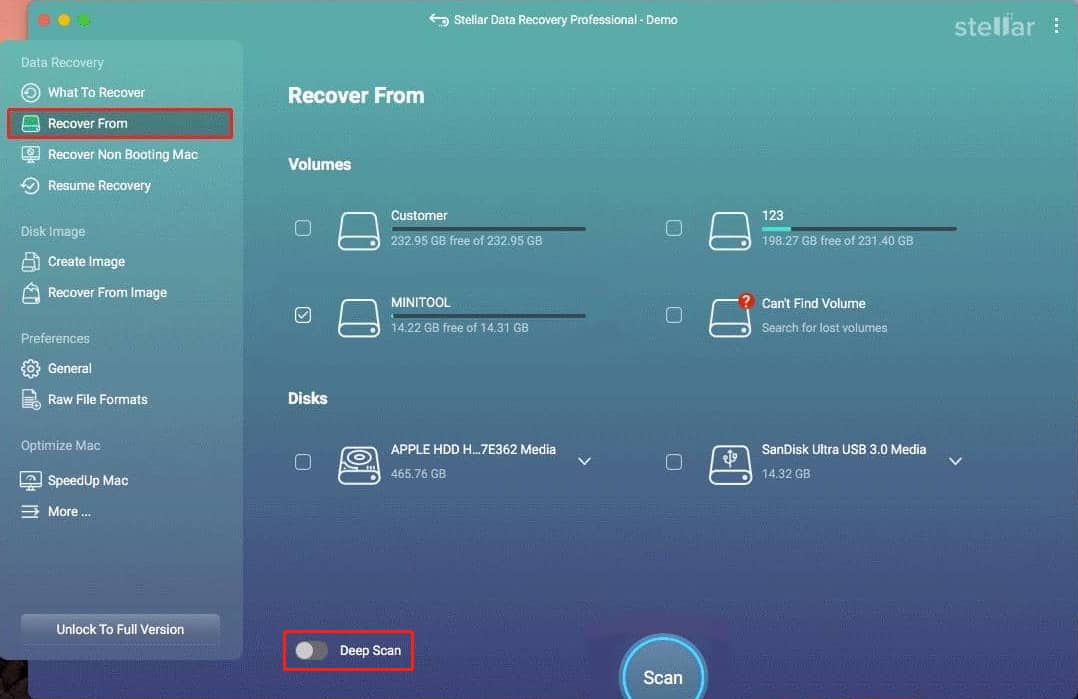Click Search for lost volumes text
Viewport: 1078px width, 699px height.
(824, 328)
